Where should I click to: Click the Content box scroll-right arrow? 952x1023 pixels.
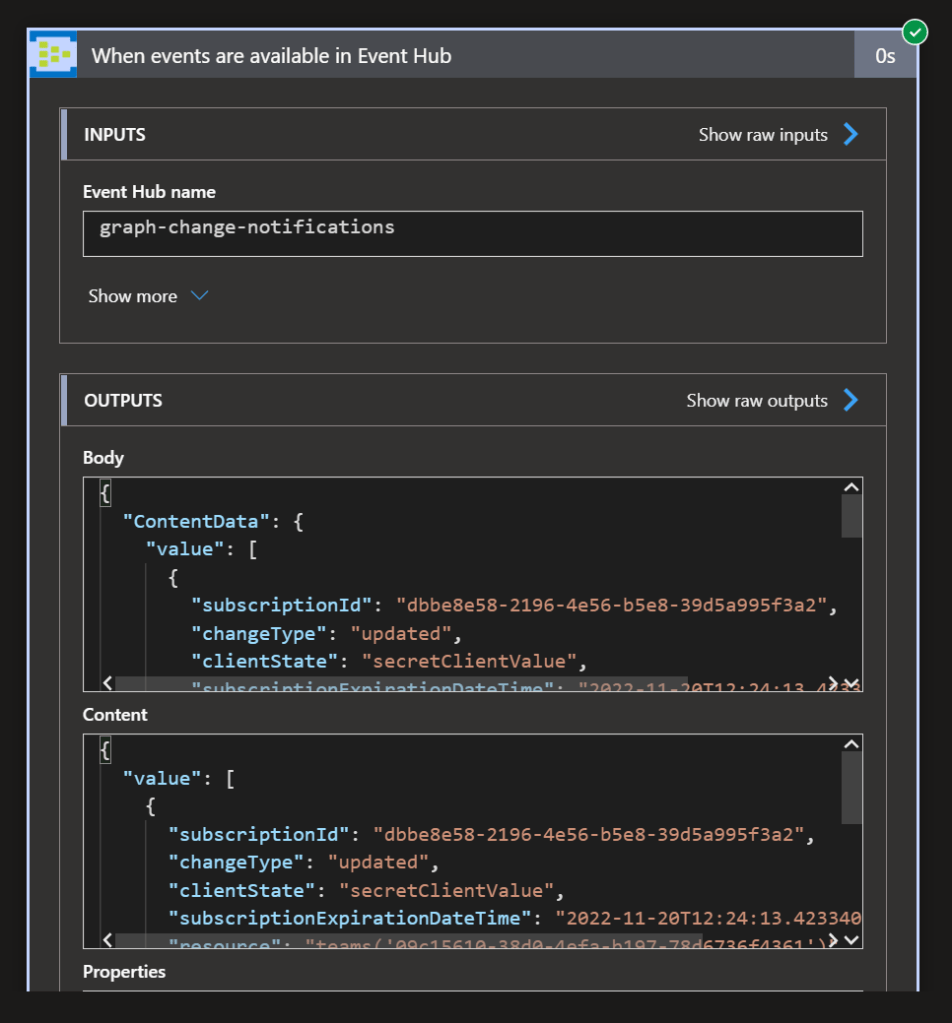(833, 940)
